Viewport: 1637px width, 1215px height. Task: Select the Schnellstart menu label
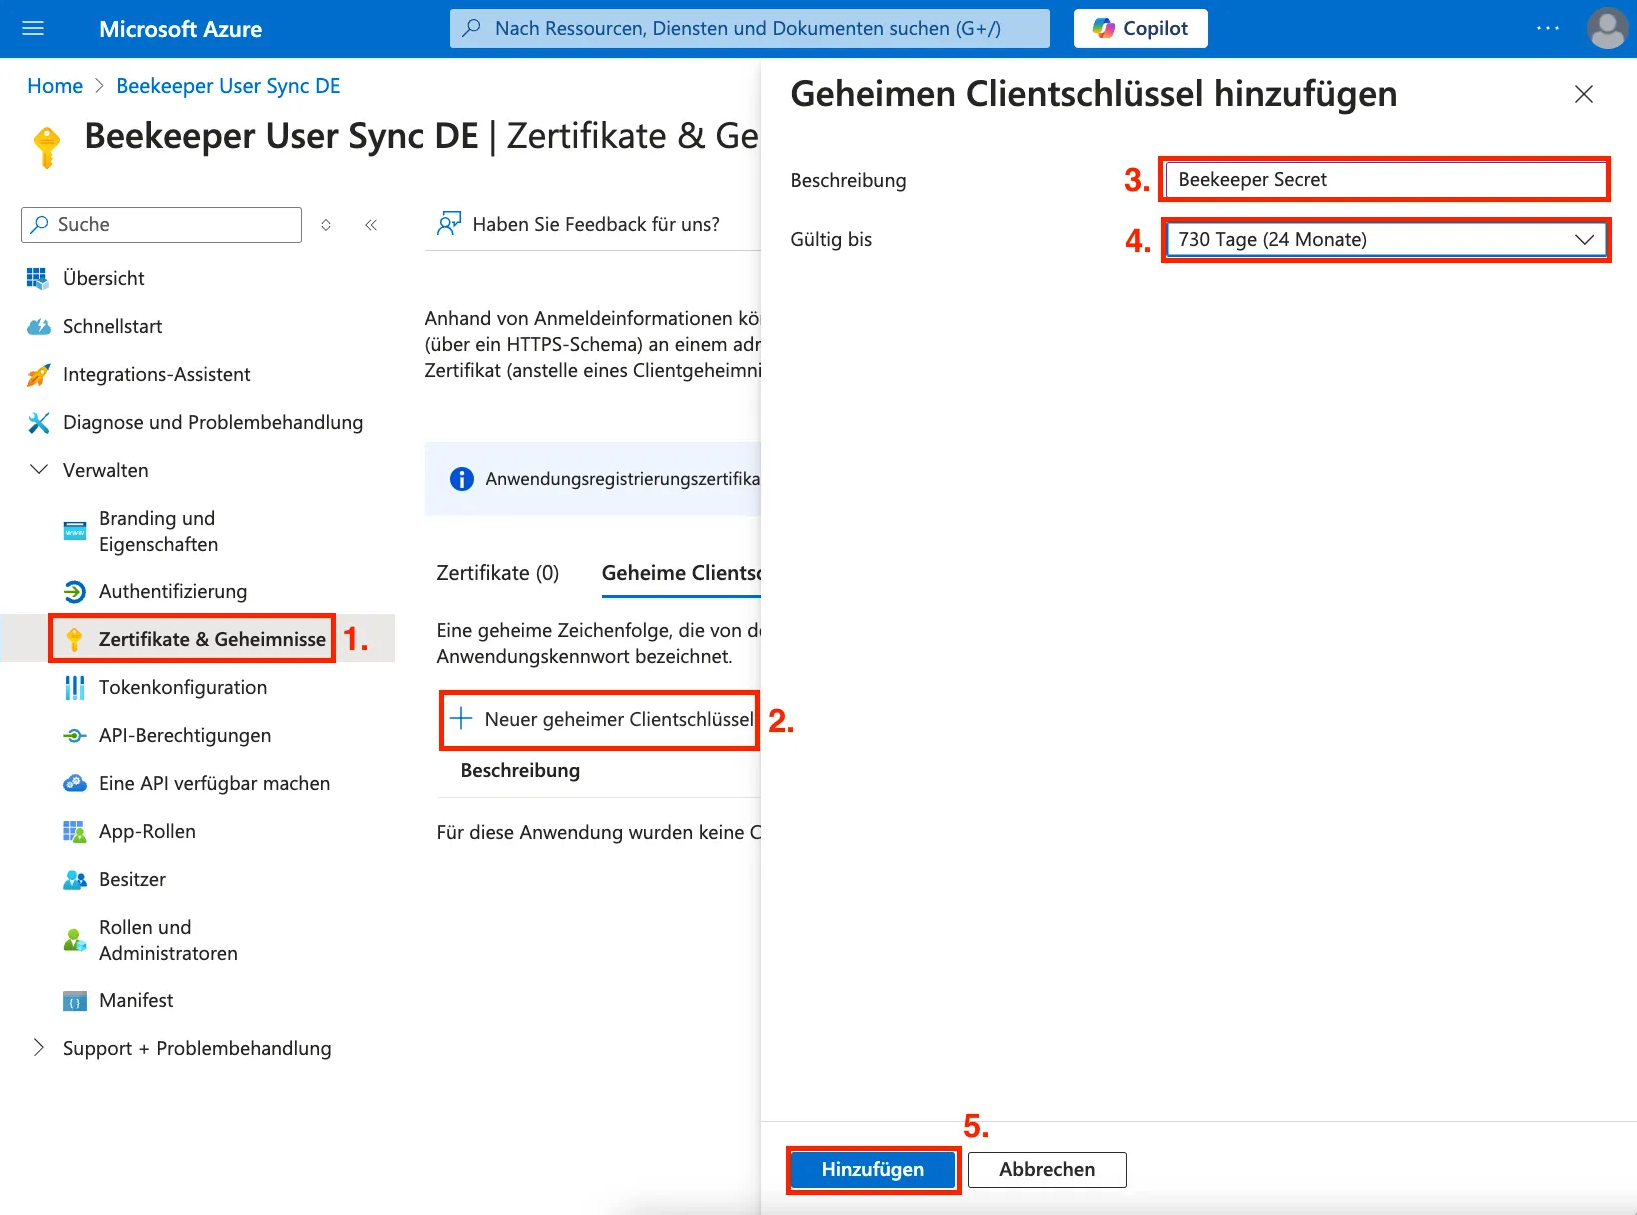[x=112, y=327]
